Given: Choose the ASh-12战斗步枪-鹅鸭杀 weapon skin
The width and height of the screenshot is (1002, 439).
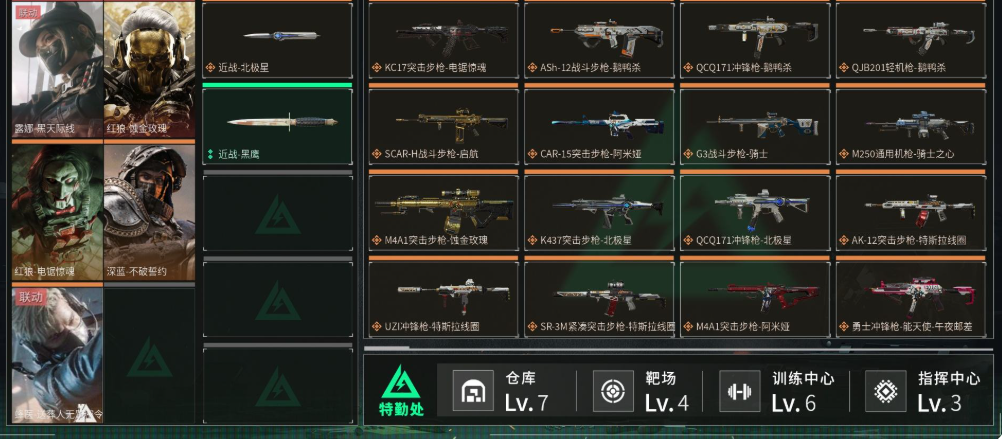Looking at the screenshot, I should [x=599, y=40].
